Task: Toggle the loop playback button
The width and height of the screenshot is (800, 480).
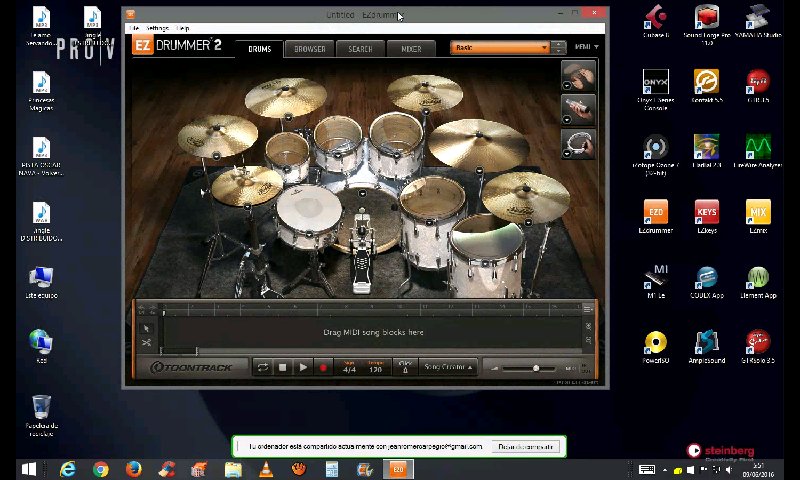Action: pyautogui.click(x=263, y=367)
